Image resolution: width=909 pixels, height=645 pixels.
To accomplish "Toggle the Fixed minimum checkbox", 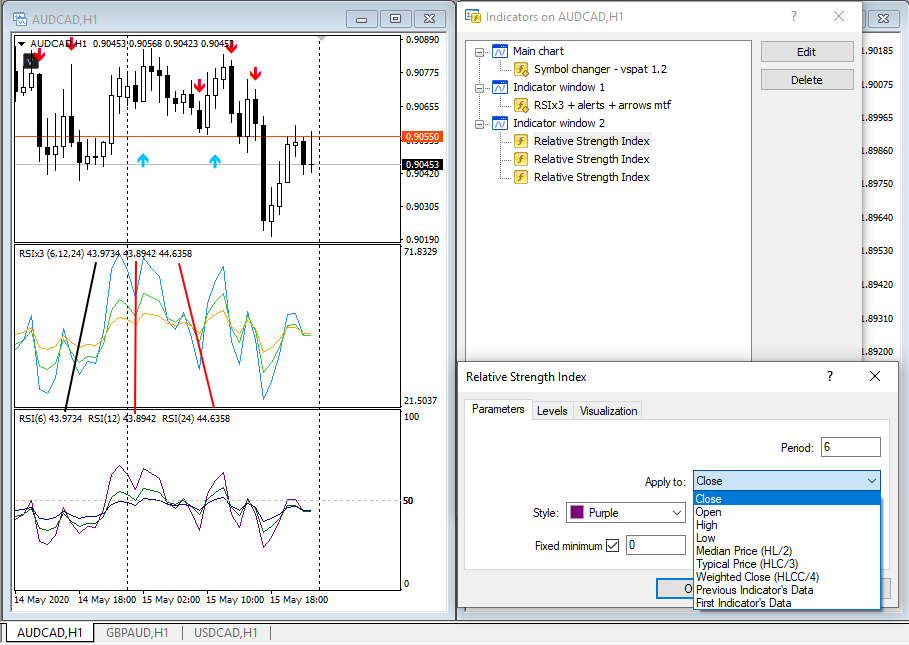I will pyautogui.click(x=613, y=545).
